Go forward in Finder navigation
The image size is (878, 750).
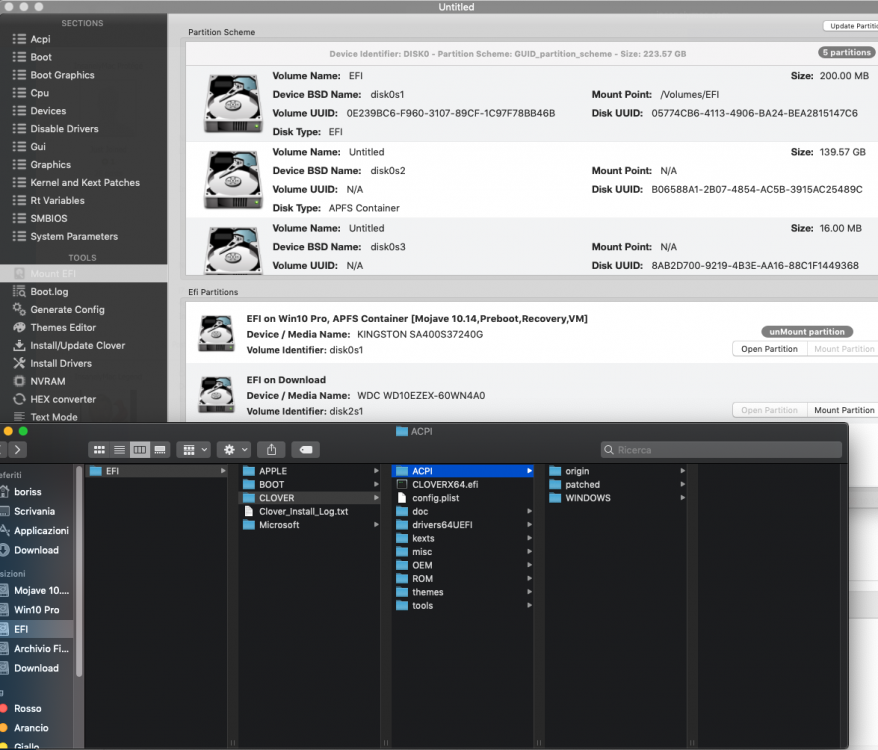tap(18, 450)
